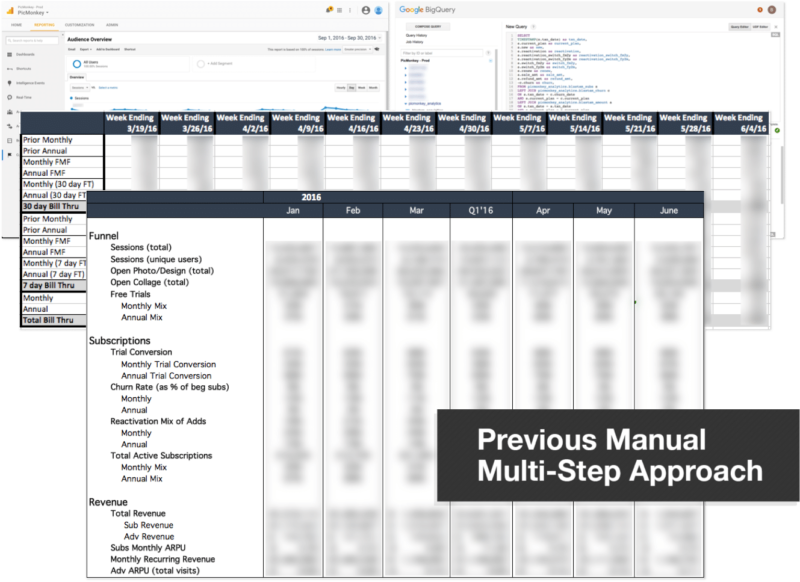This screenshot has height=582, width=800.
Task: Open the Analytics notifications bell
Action: click(x=330, y=10)
